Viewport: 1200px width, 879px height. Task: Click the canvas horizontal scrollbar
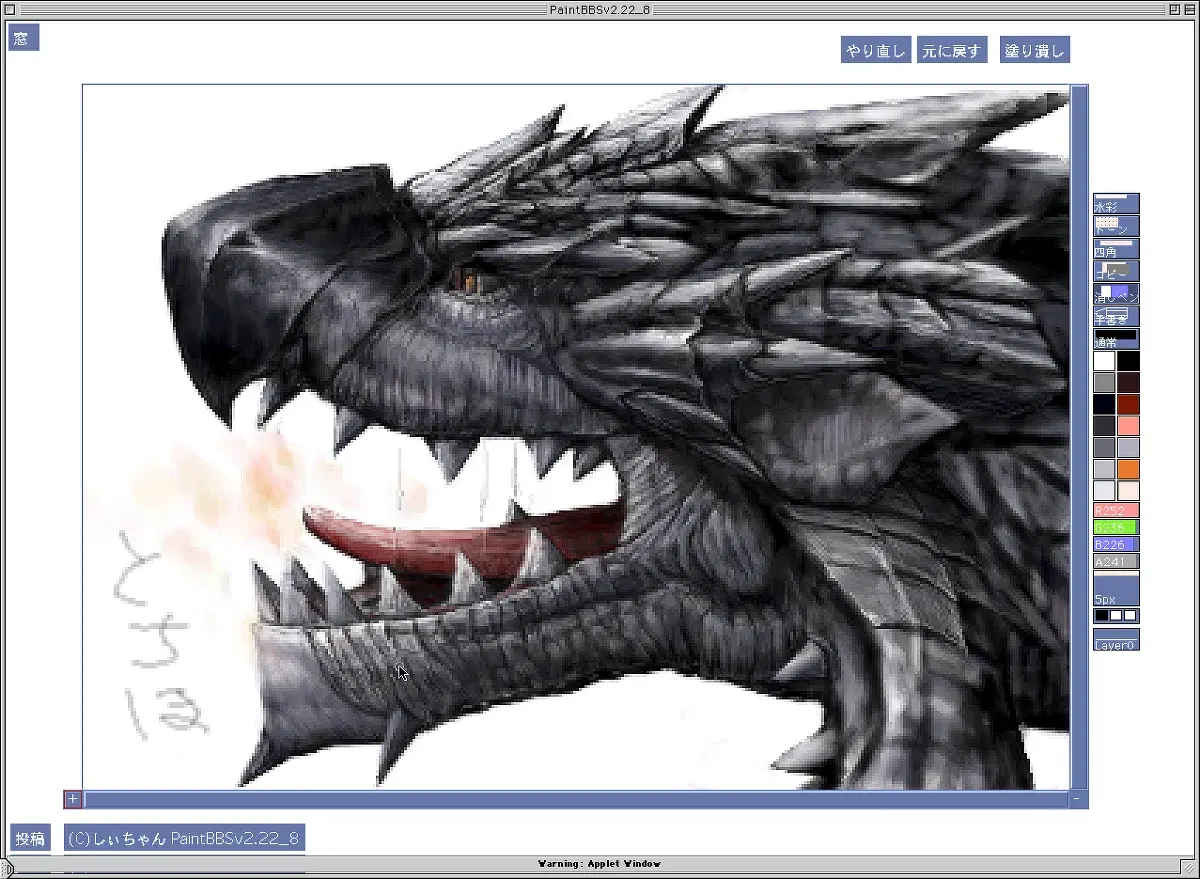tap(576, 799)
